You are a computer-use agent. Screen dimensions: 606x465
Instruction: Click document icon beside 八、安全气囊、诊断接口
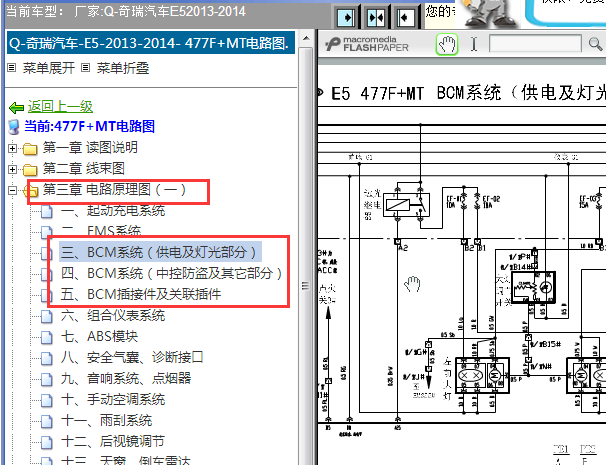[47, 358]
